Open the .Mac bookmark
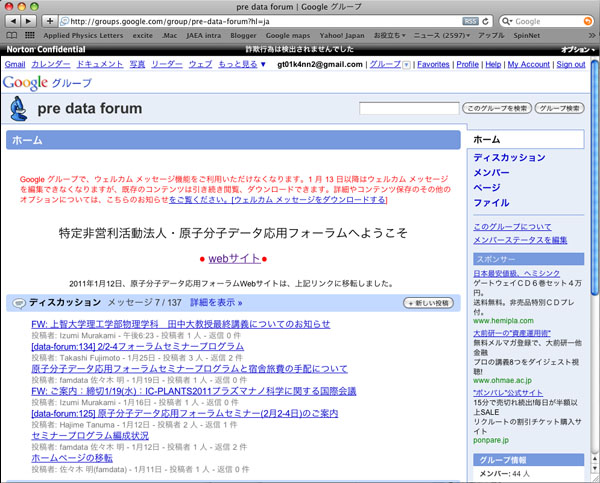The width and height of the screenshot is (600, 483). point(169,36)
